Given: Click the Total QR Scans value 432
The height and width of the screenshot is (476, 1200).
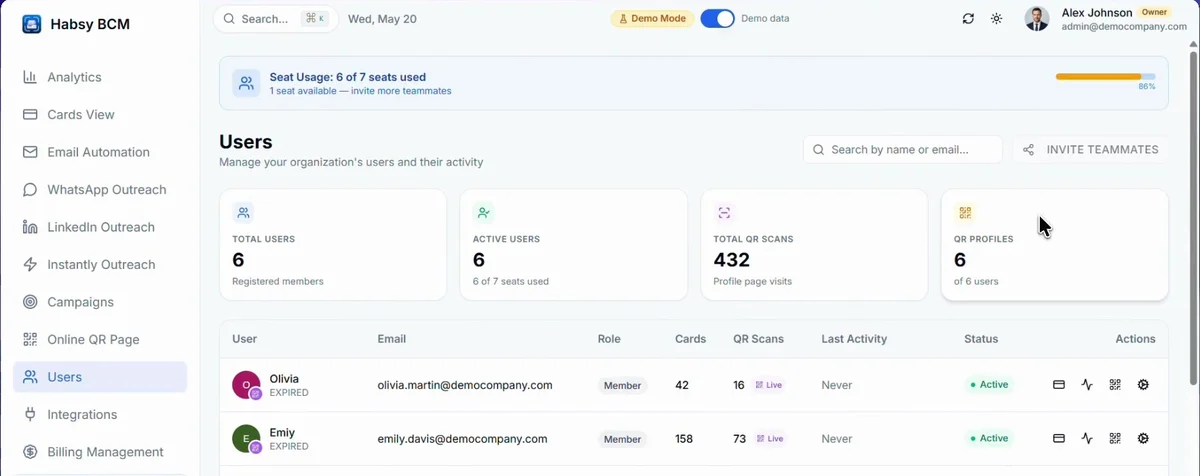Looking at the screenshot, I should [732, 260].
